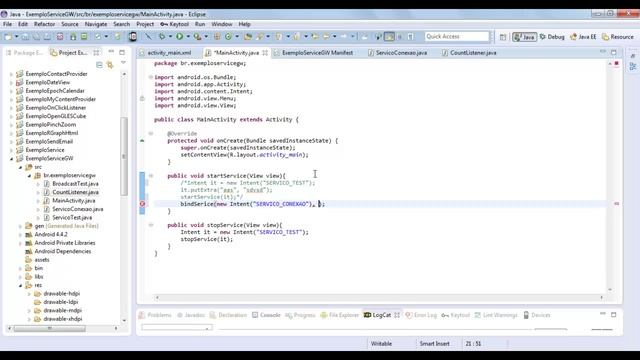Click the large black round toolbar icon
The width and height of the screenshot is (640, 360).
[x=133, y=37]
